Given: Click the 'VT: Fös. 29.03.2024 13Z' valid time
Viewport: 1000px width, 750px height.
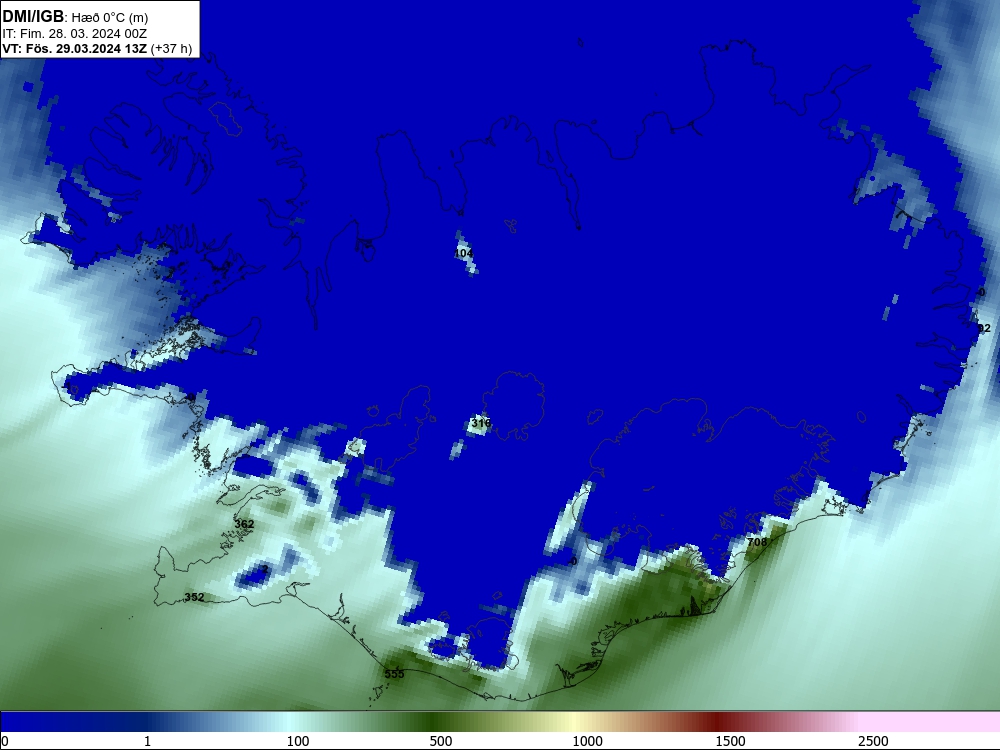Looking at the screenshot, I should pos(75,49).
